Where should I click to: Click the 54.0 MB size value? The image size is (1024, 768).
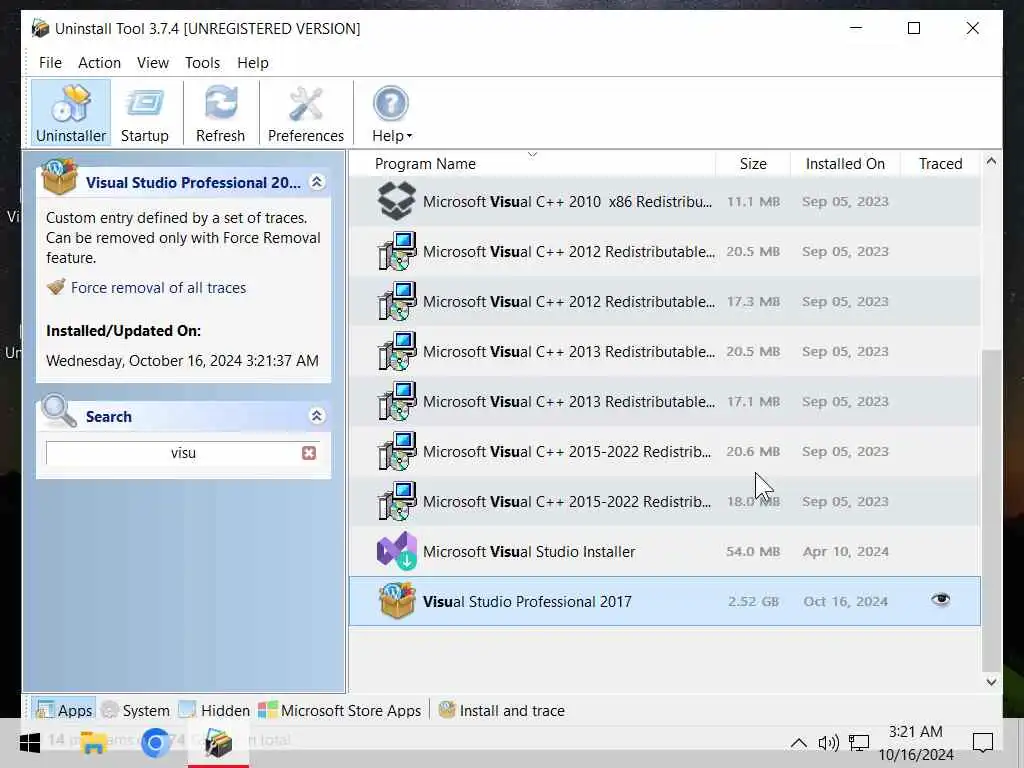click(753, 552)
